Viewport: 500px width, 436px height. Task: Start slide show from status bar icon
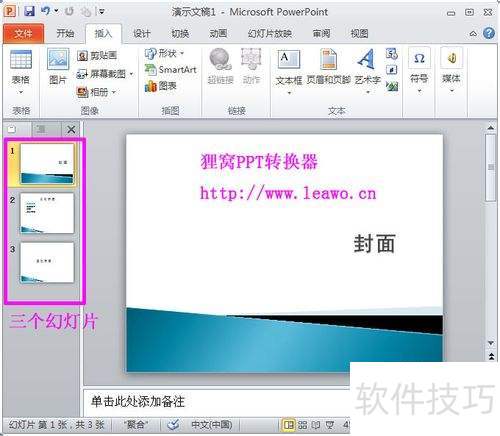330,425
